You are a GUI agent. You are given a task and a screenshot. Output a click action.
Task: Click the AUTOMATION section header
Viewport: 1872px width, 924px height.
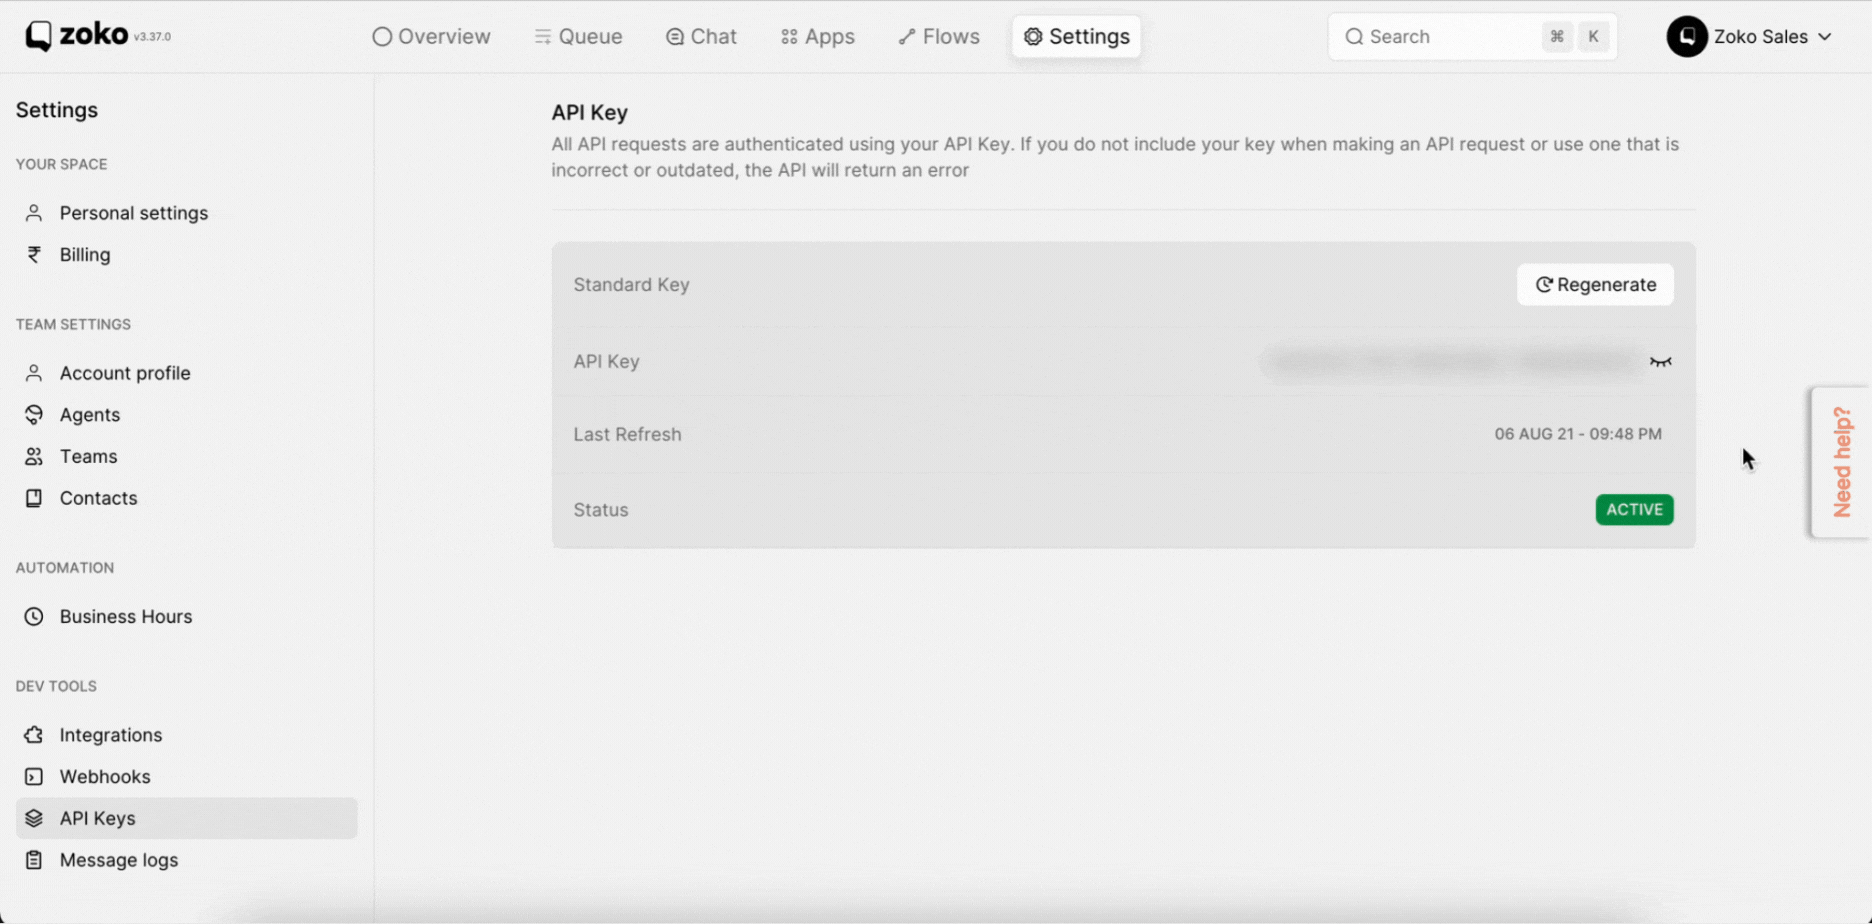click(x=65, y=568)
